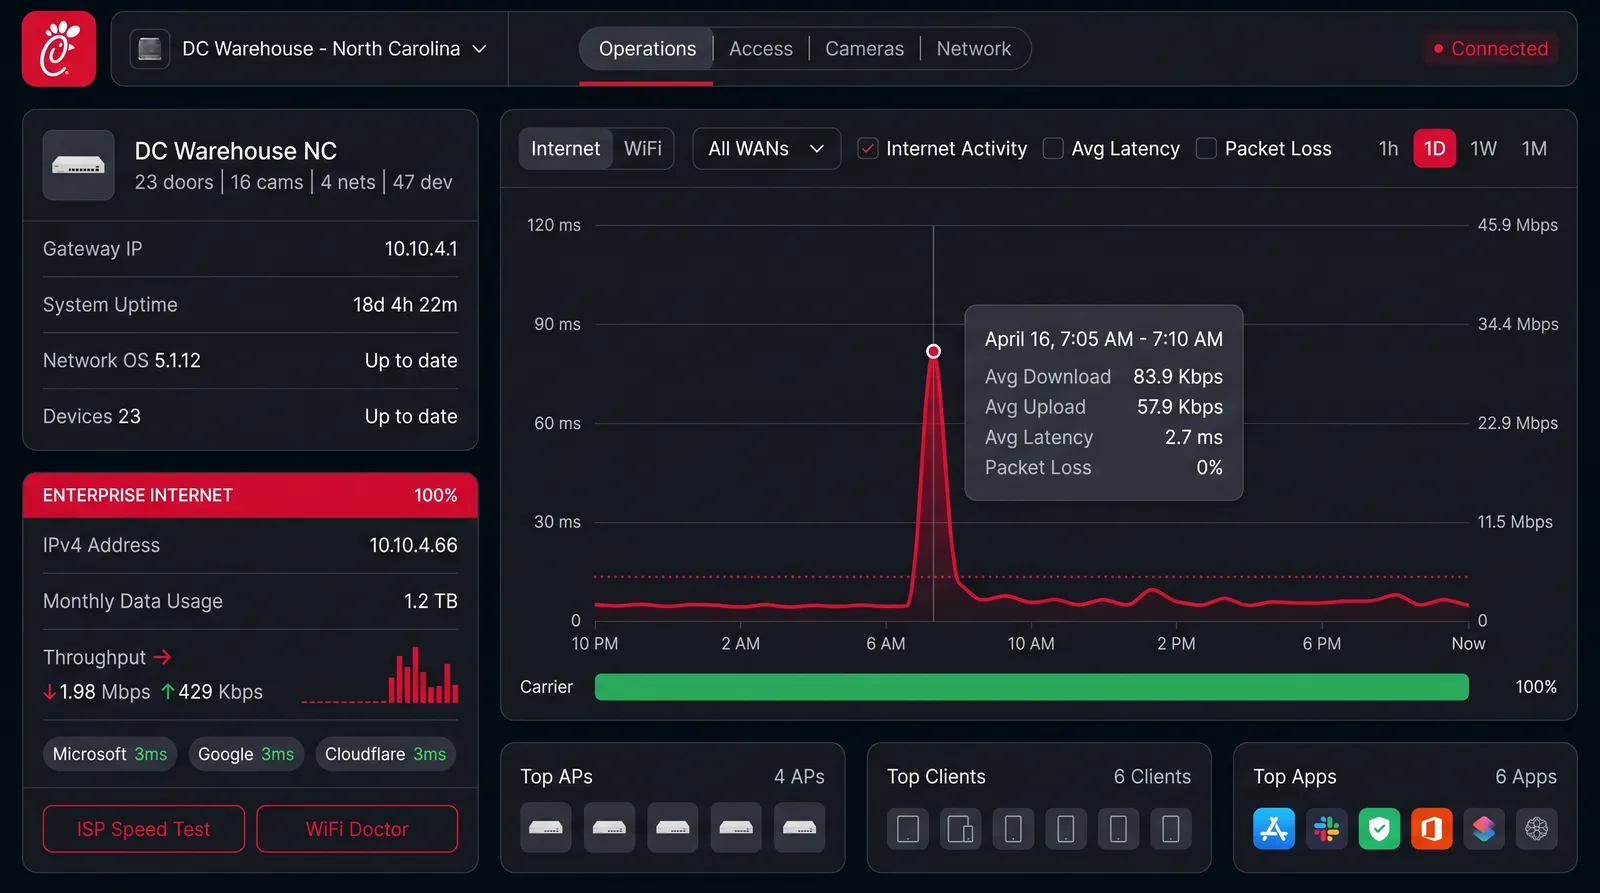
Task: Open the Operations tab
Action: click(x=647, y=49)
